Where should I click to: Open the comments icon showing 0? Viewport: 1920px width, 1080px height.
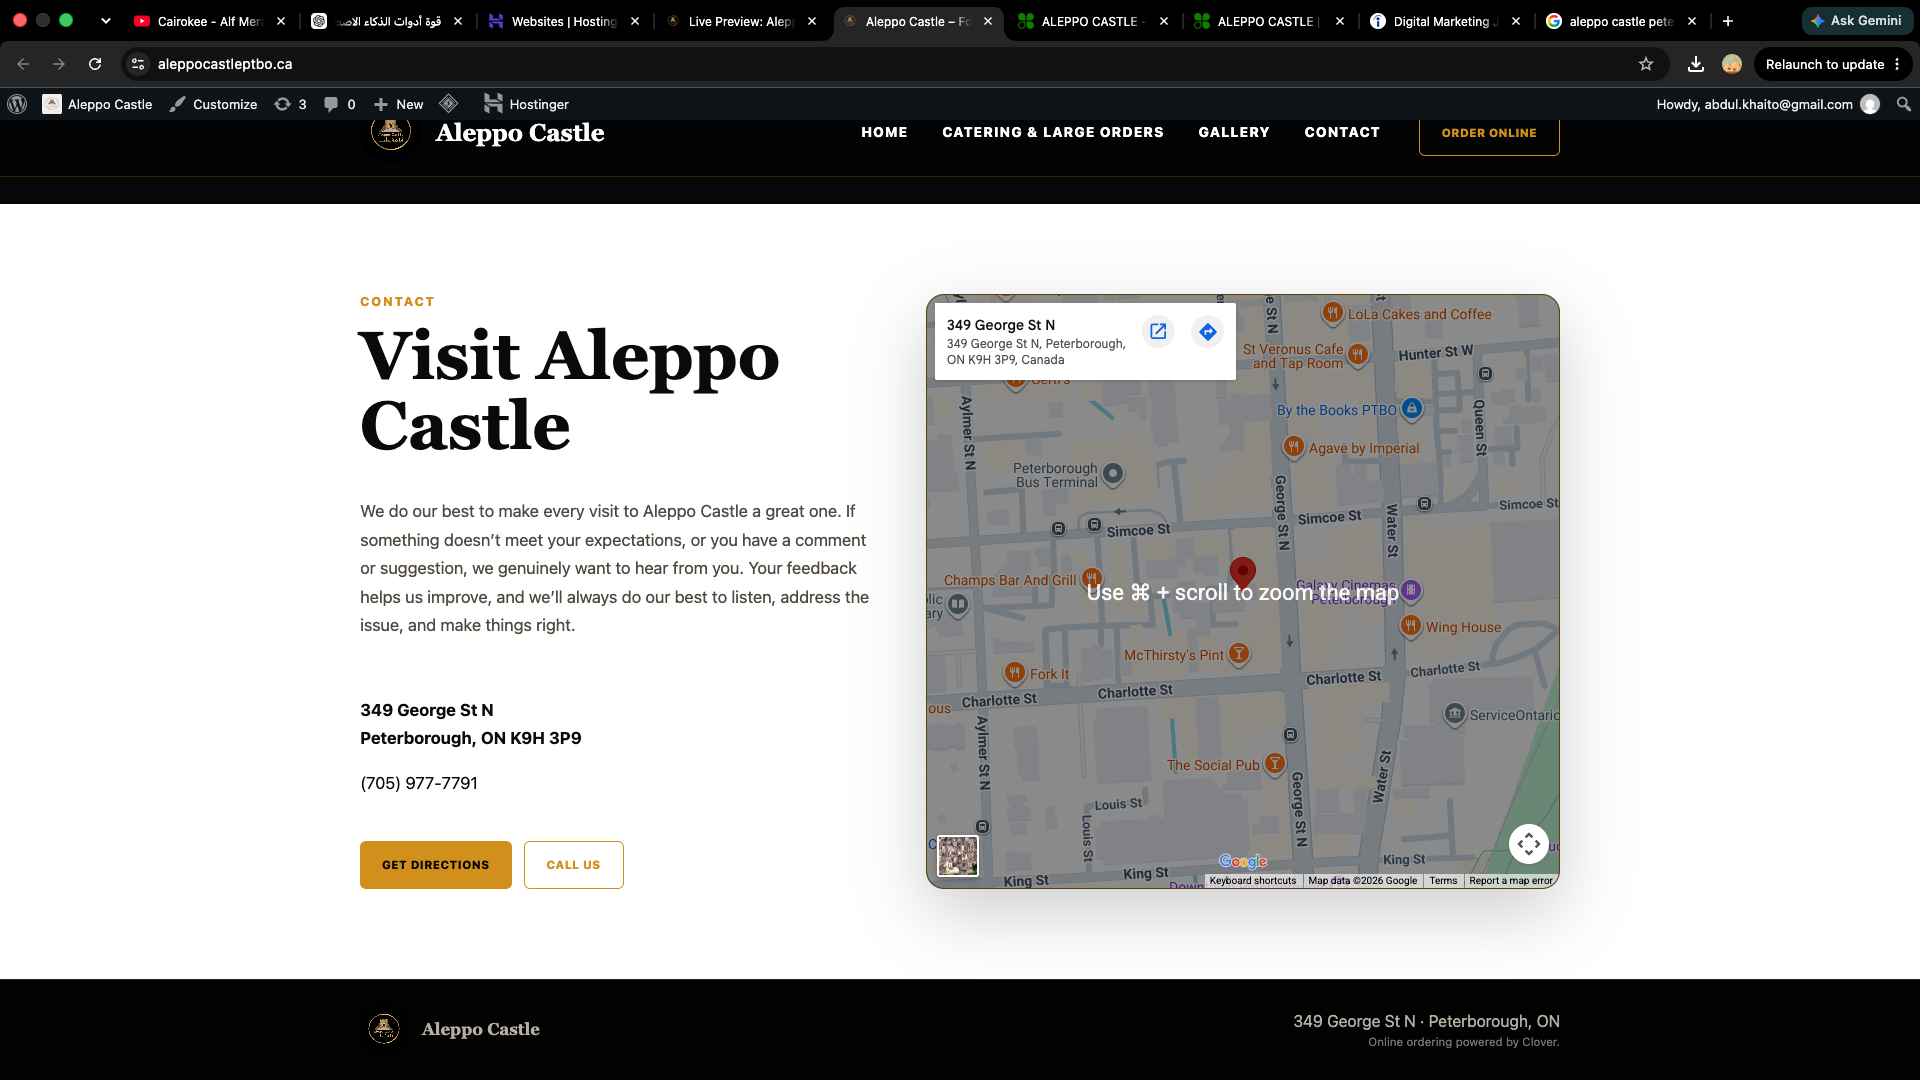(339, 104)
